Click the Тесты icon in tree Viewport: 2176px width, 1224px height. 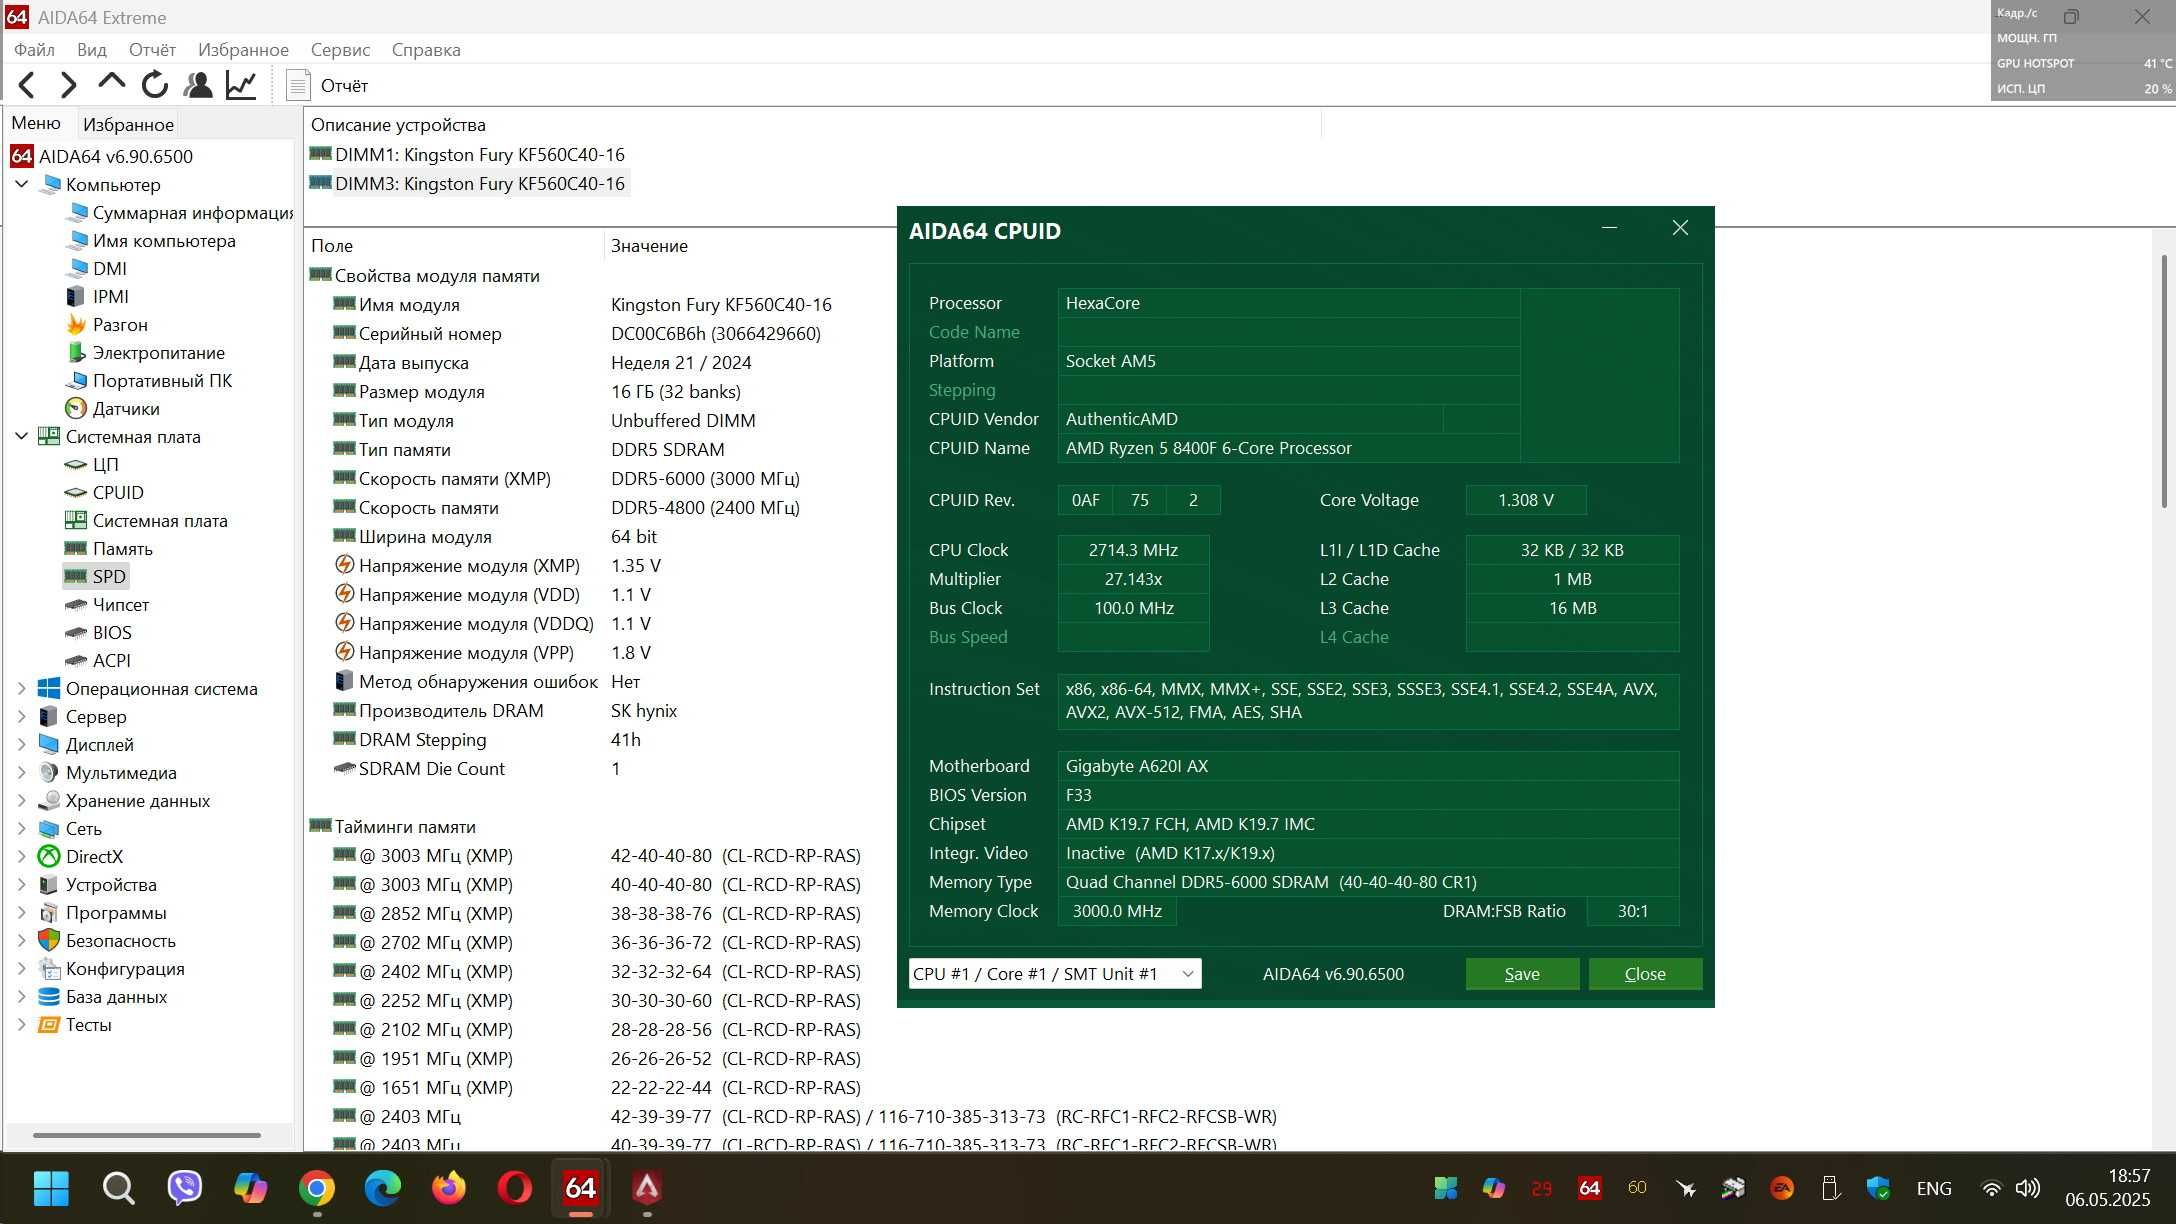[x=48, y=1024]
